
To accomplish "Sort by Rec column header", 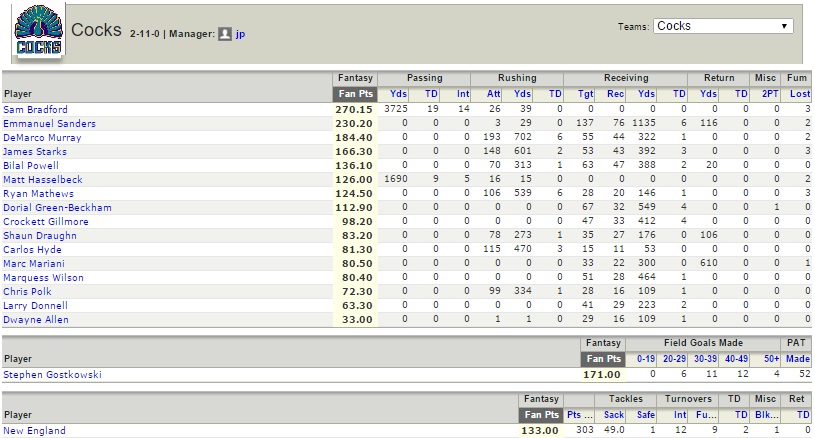I will (615, 94).
